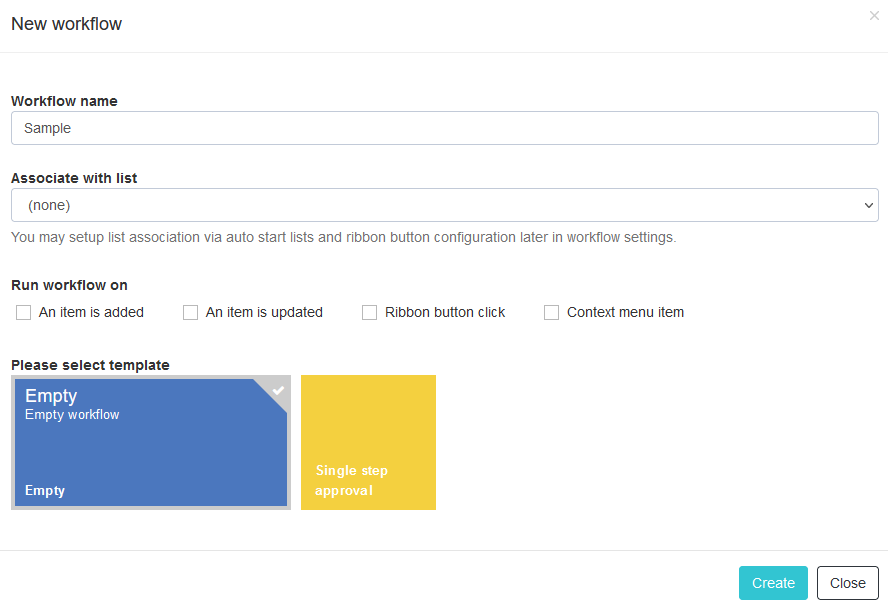
Task: Expand the list dropdown using the chevron arrow
Action: (x=868, y=205)
